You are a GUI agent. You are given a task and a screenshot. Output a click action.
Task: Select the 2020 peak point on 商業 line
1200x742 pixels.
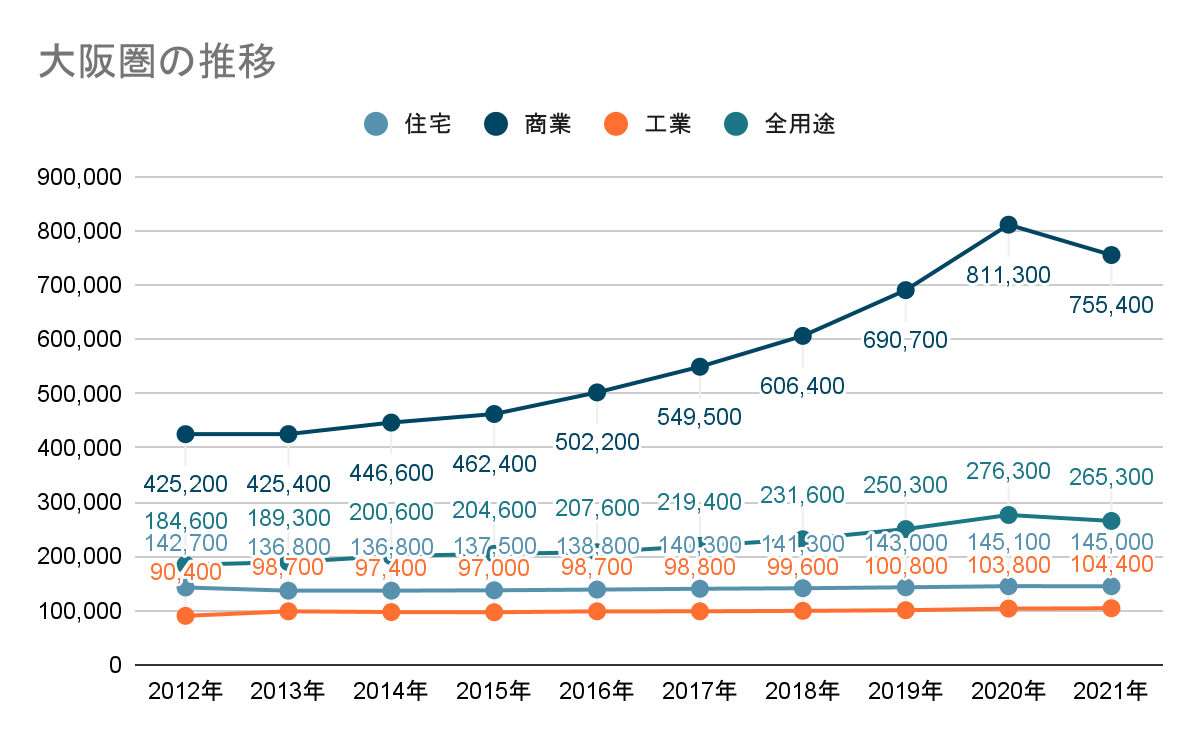click(1007, 224)
